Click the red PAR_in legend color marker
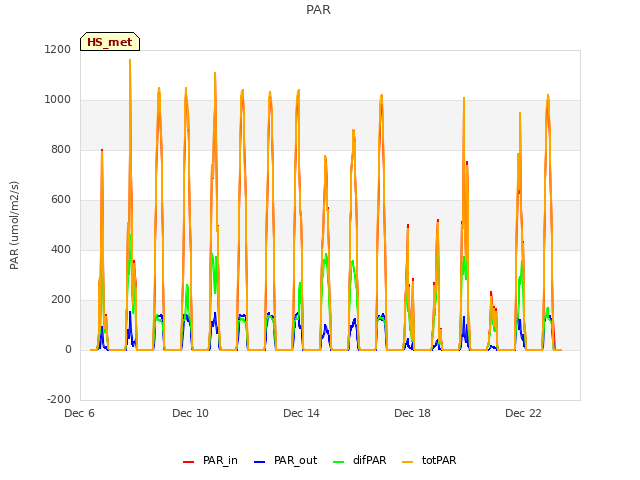This screenshot has height=480, width=640. click(188, 462)
